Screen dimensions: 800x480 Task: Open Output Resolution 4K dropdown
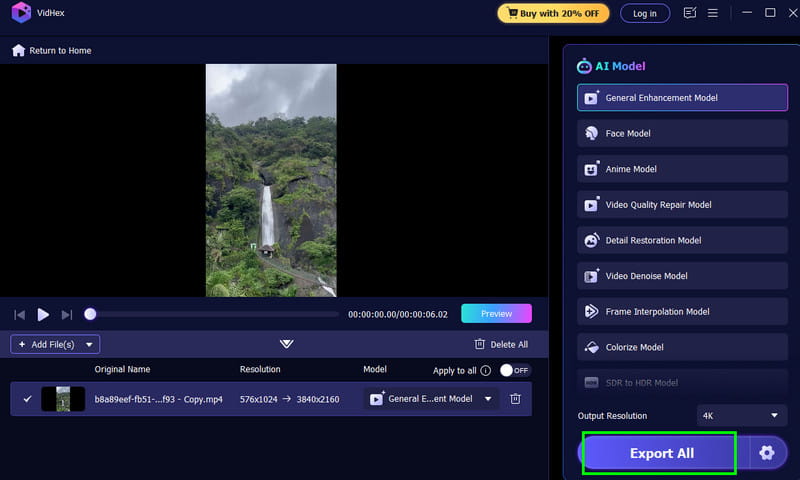[x=740, y=416]
